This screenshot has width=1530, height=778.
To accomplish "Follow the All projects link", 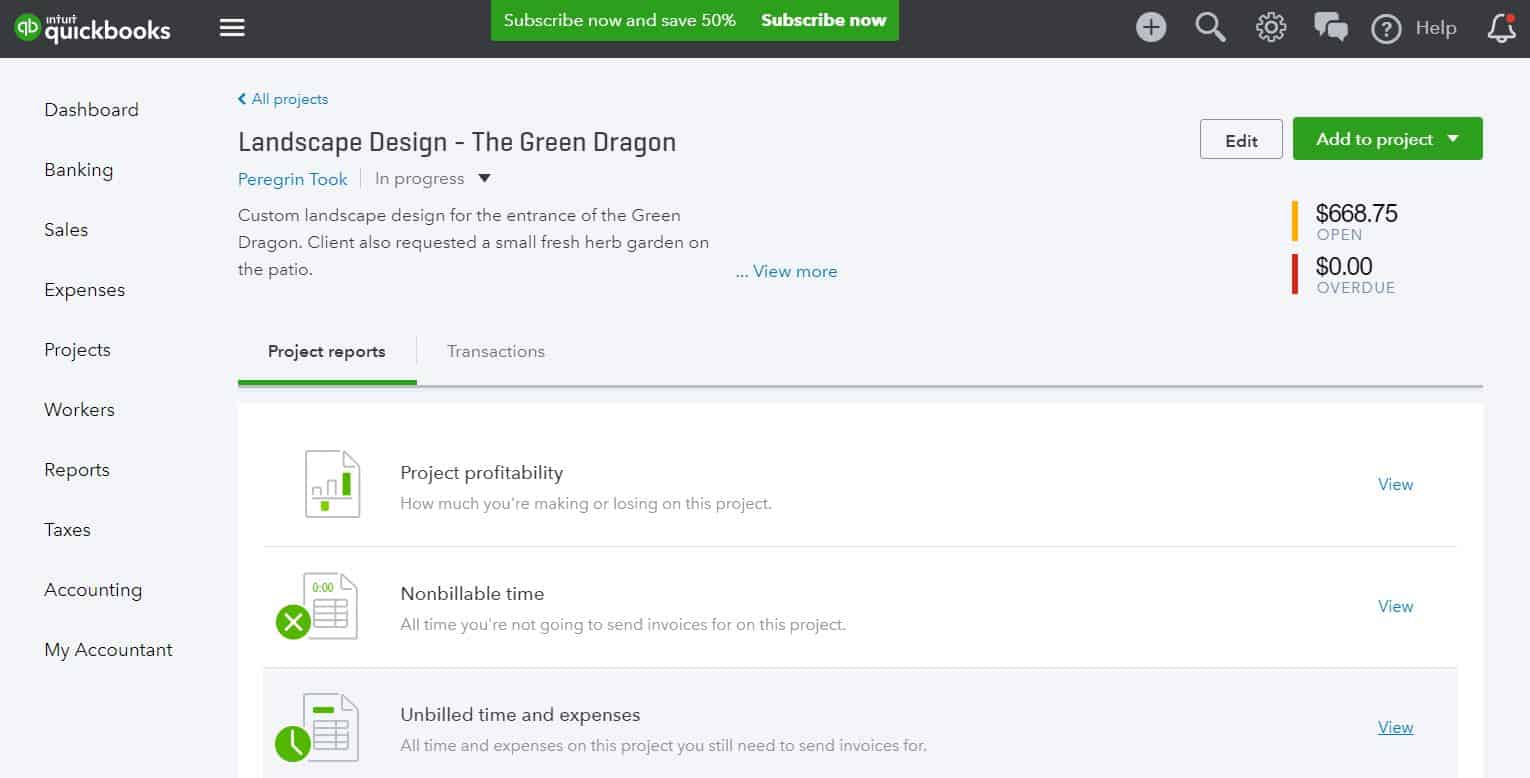I will tap(290, 99).
